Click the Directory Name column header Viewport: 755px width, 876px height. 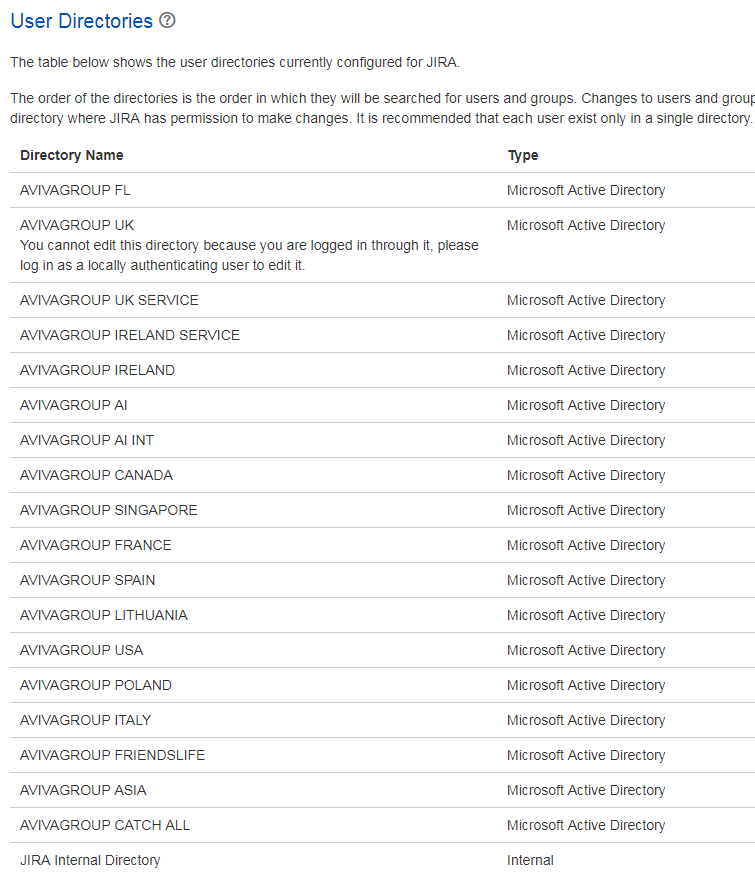tap(70, 155)
